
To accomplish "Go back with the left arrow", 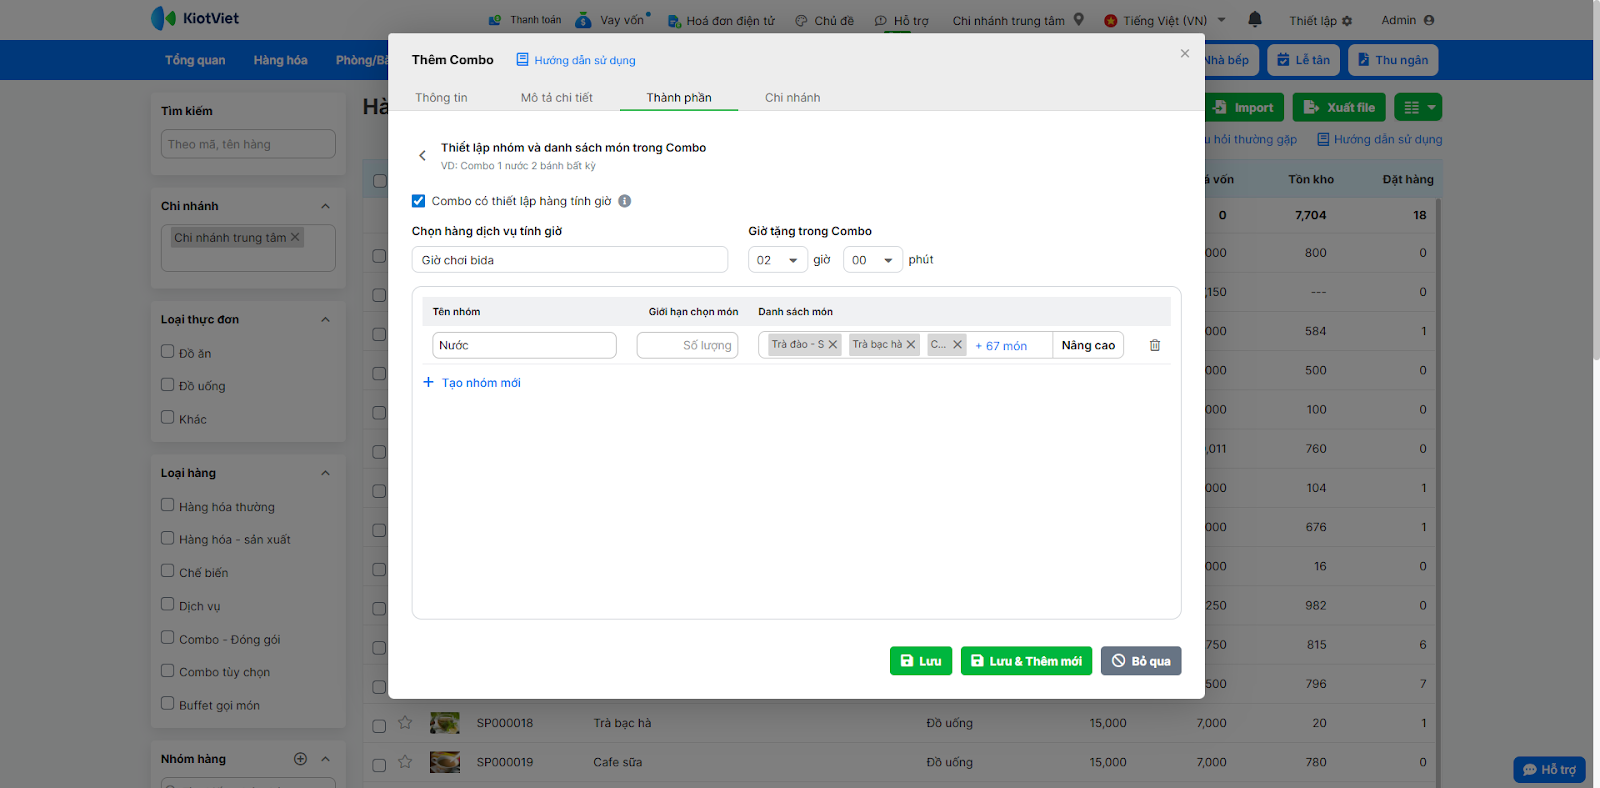I will click(422, 155).
